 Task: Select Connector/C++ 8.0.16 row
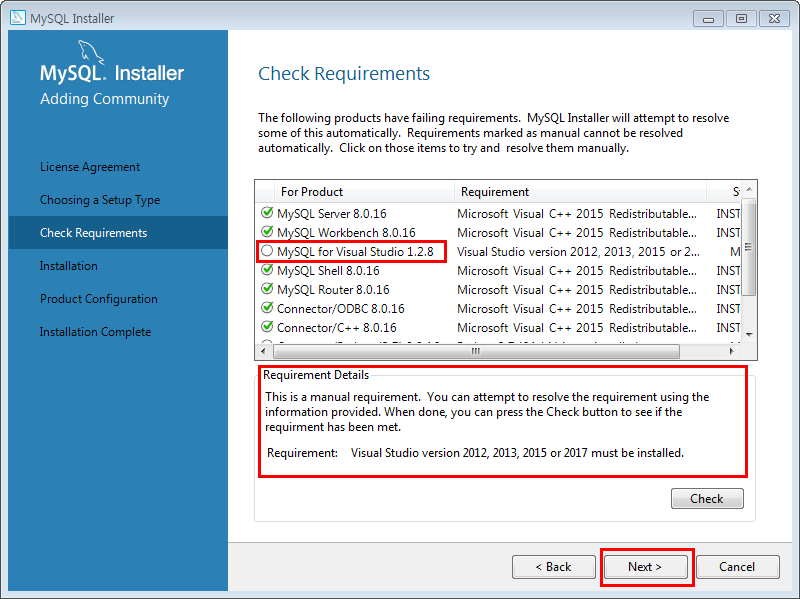(x=498, y=327)
